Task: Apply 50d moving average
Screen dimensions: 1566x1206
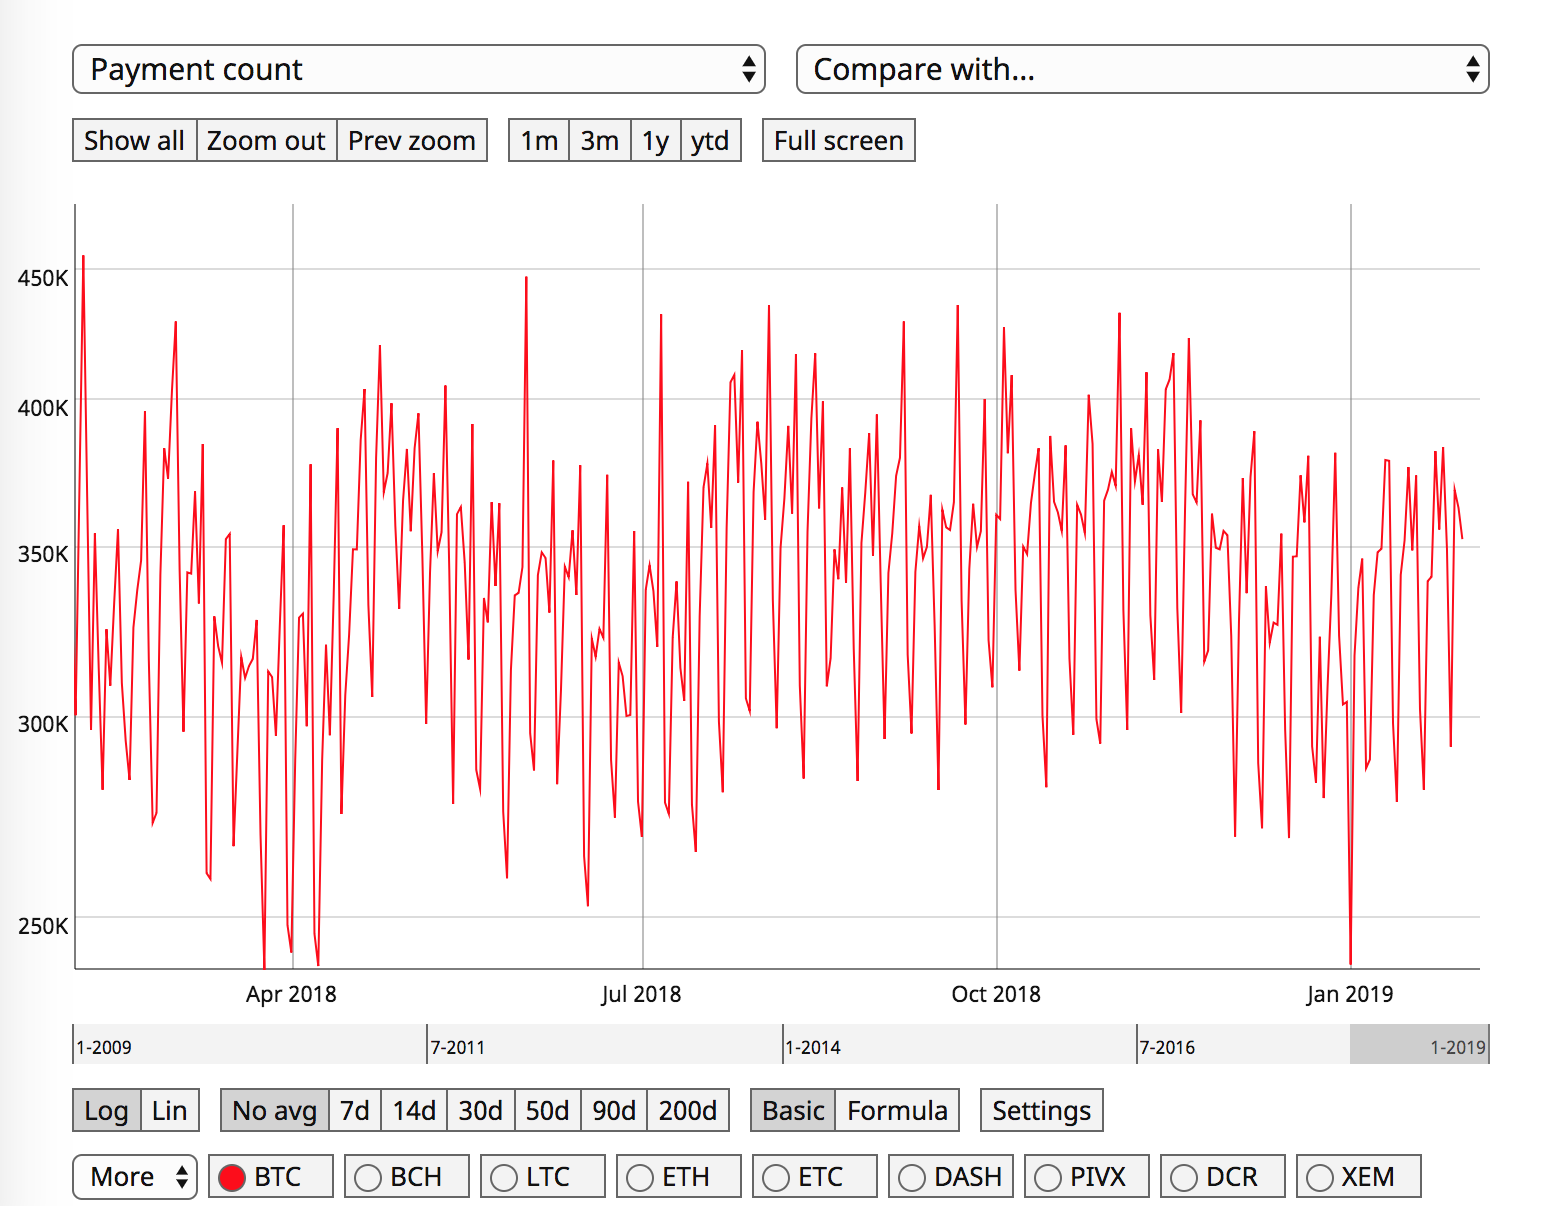Action: [x=547, y=1110]
